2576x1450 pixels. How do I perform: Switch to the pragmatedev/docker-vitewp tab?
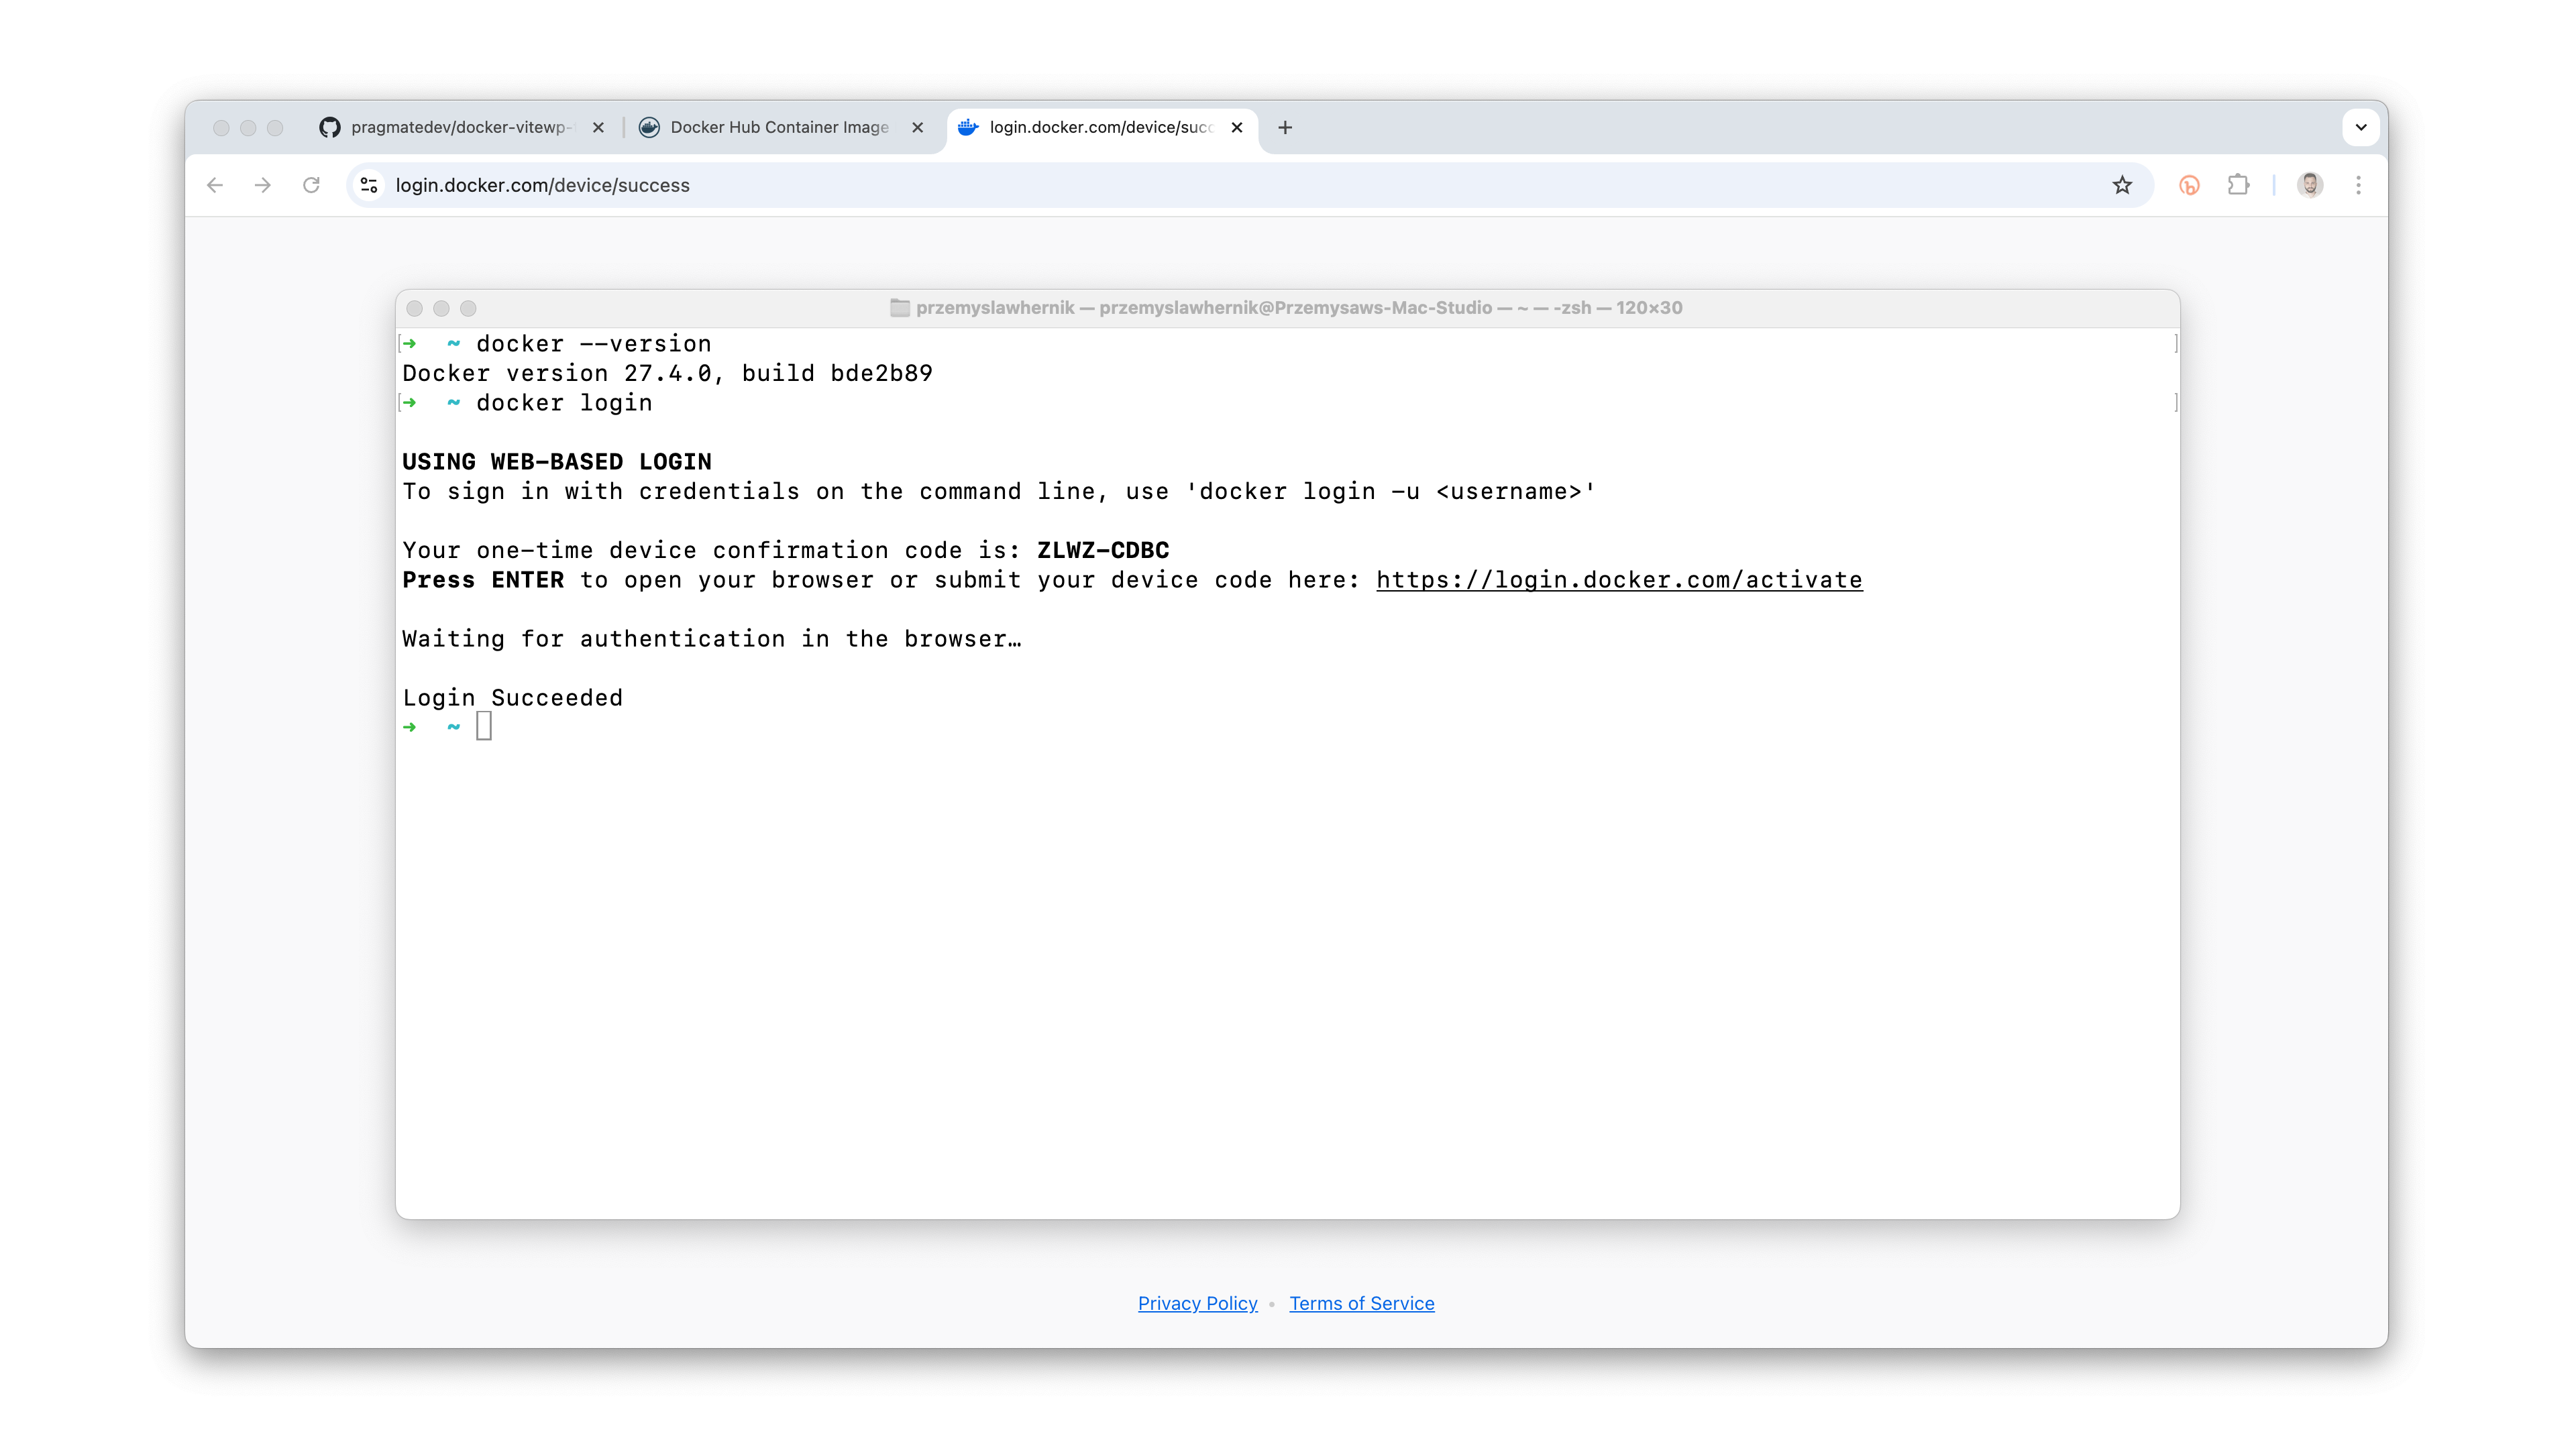tap(460, 127)
